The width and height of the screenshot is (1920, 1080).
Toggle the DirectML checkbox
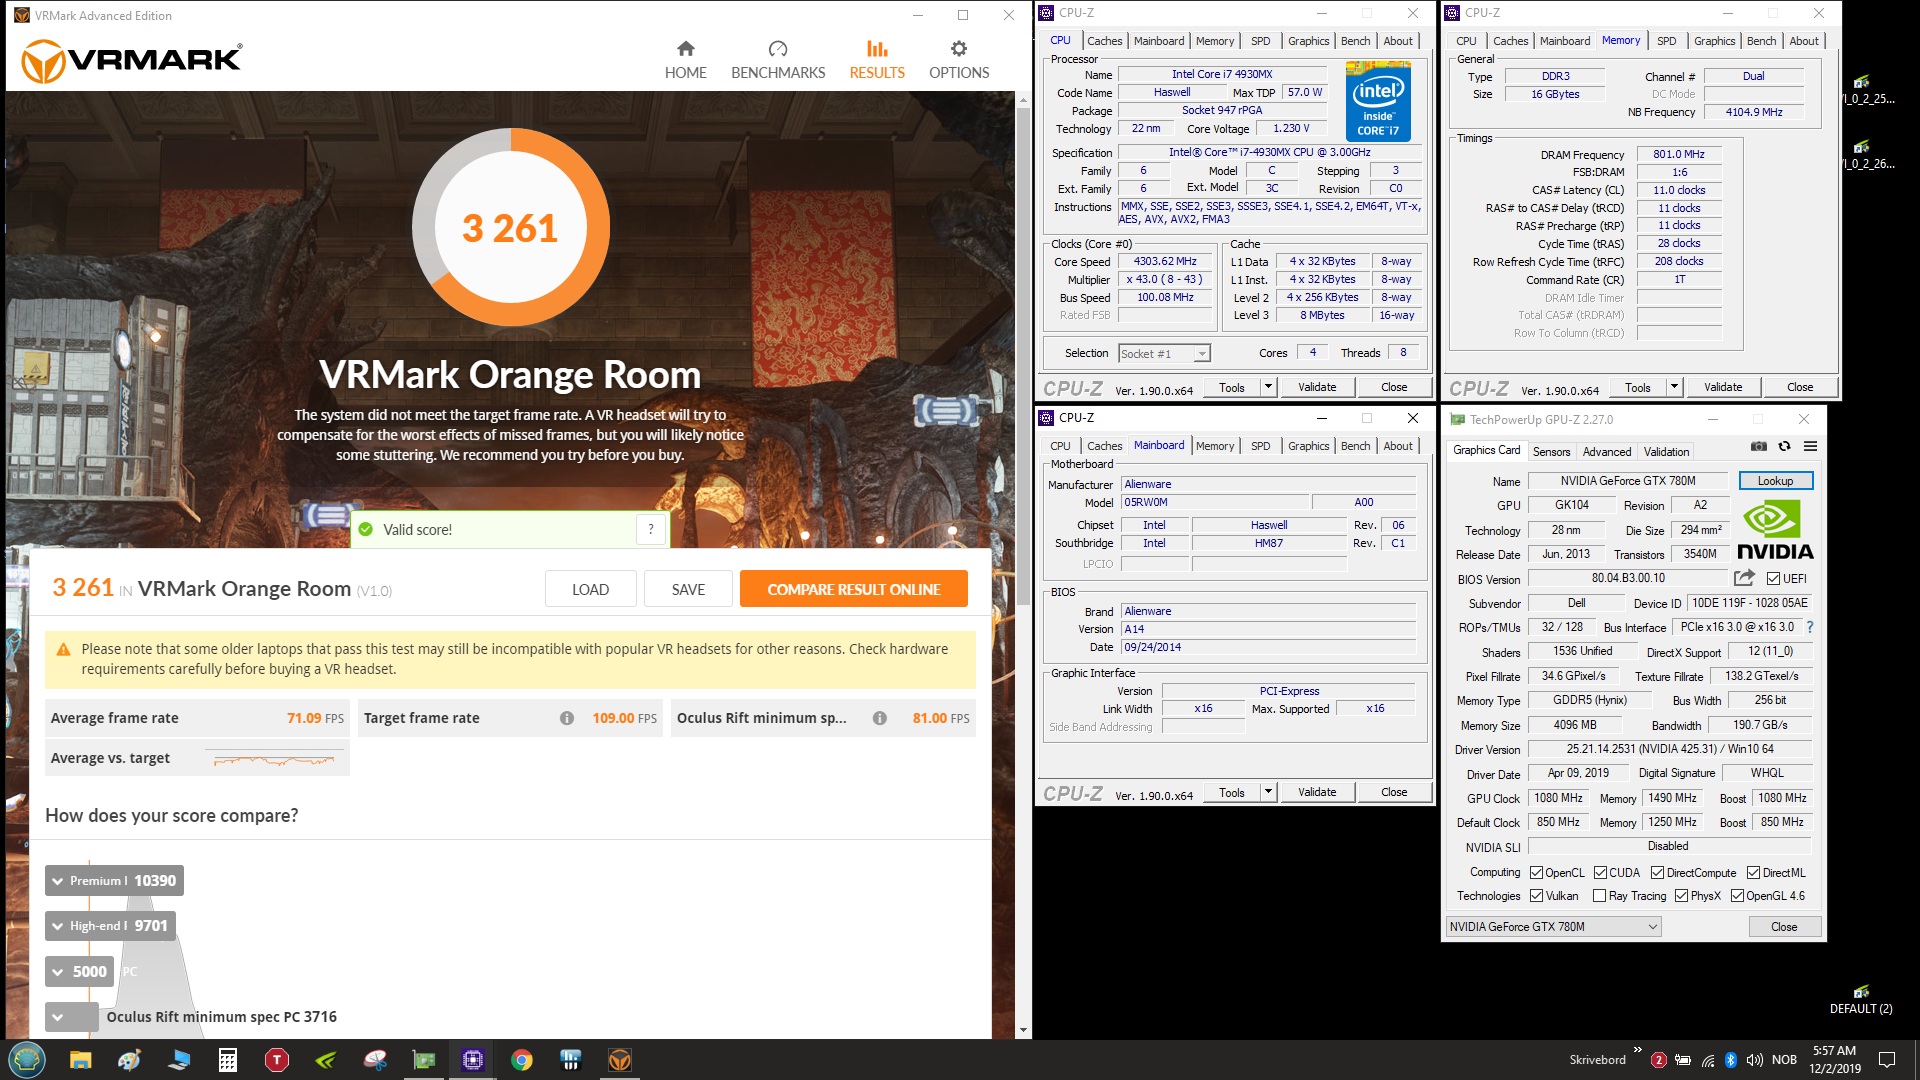tap(1753, 873)
